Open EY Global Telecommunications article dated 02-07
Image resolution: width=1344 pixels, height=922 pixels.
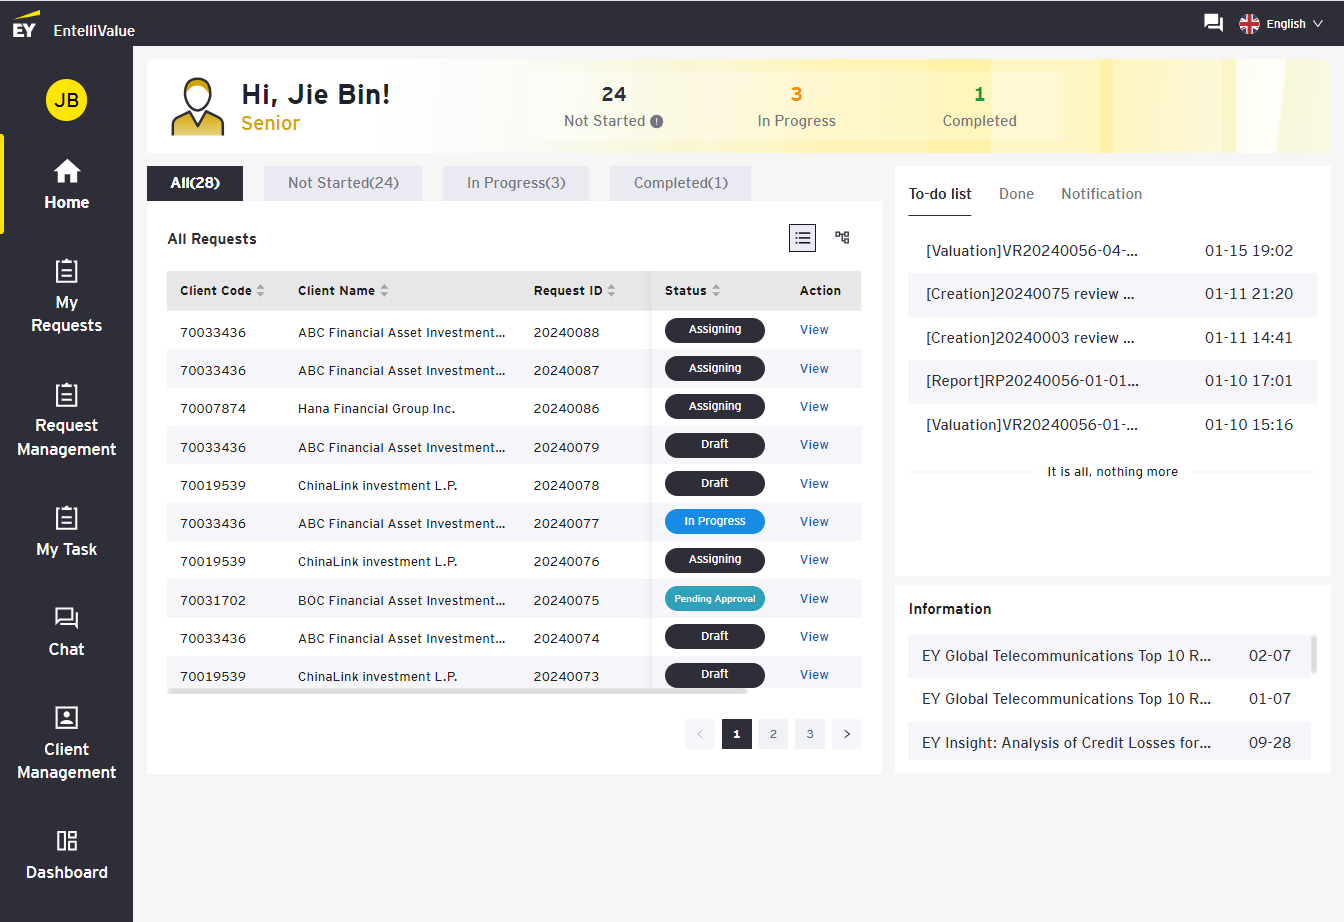point(1109,656)
